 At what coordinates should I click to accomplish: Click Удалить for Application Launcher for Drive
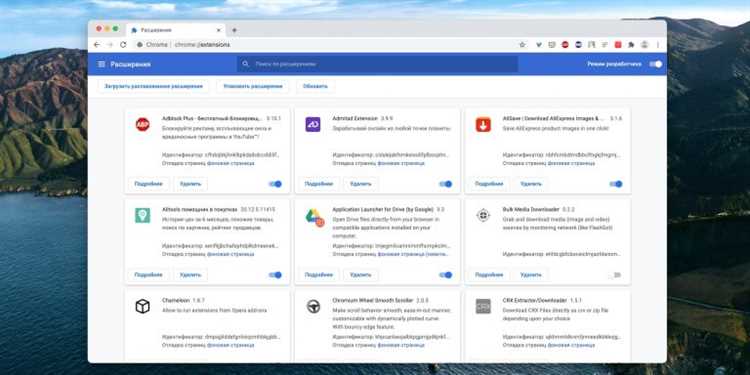[361, 275]
